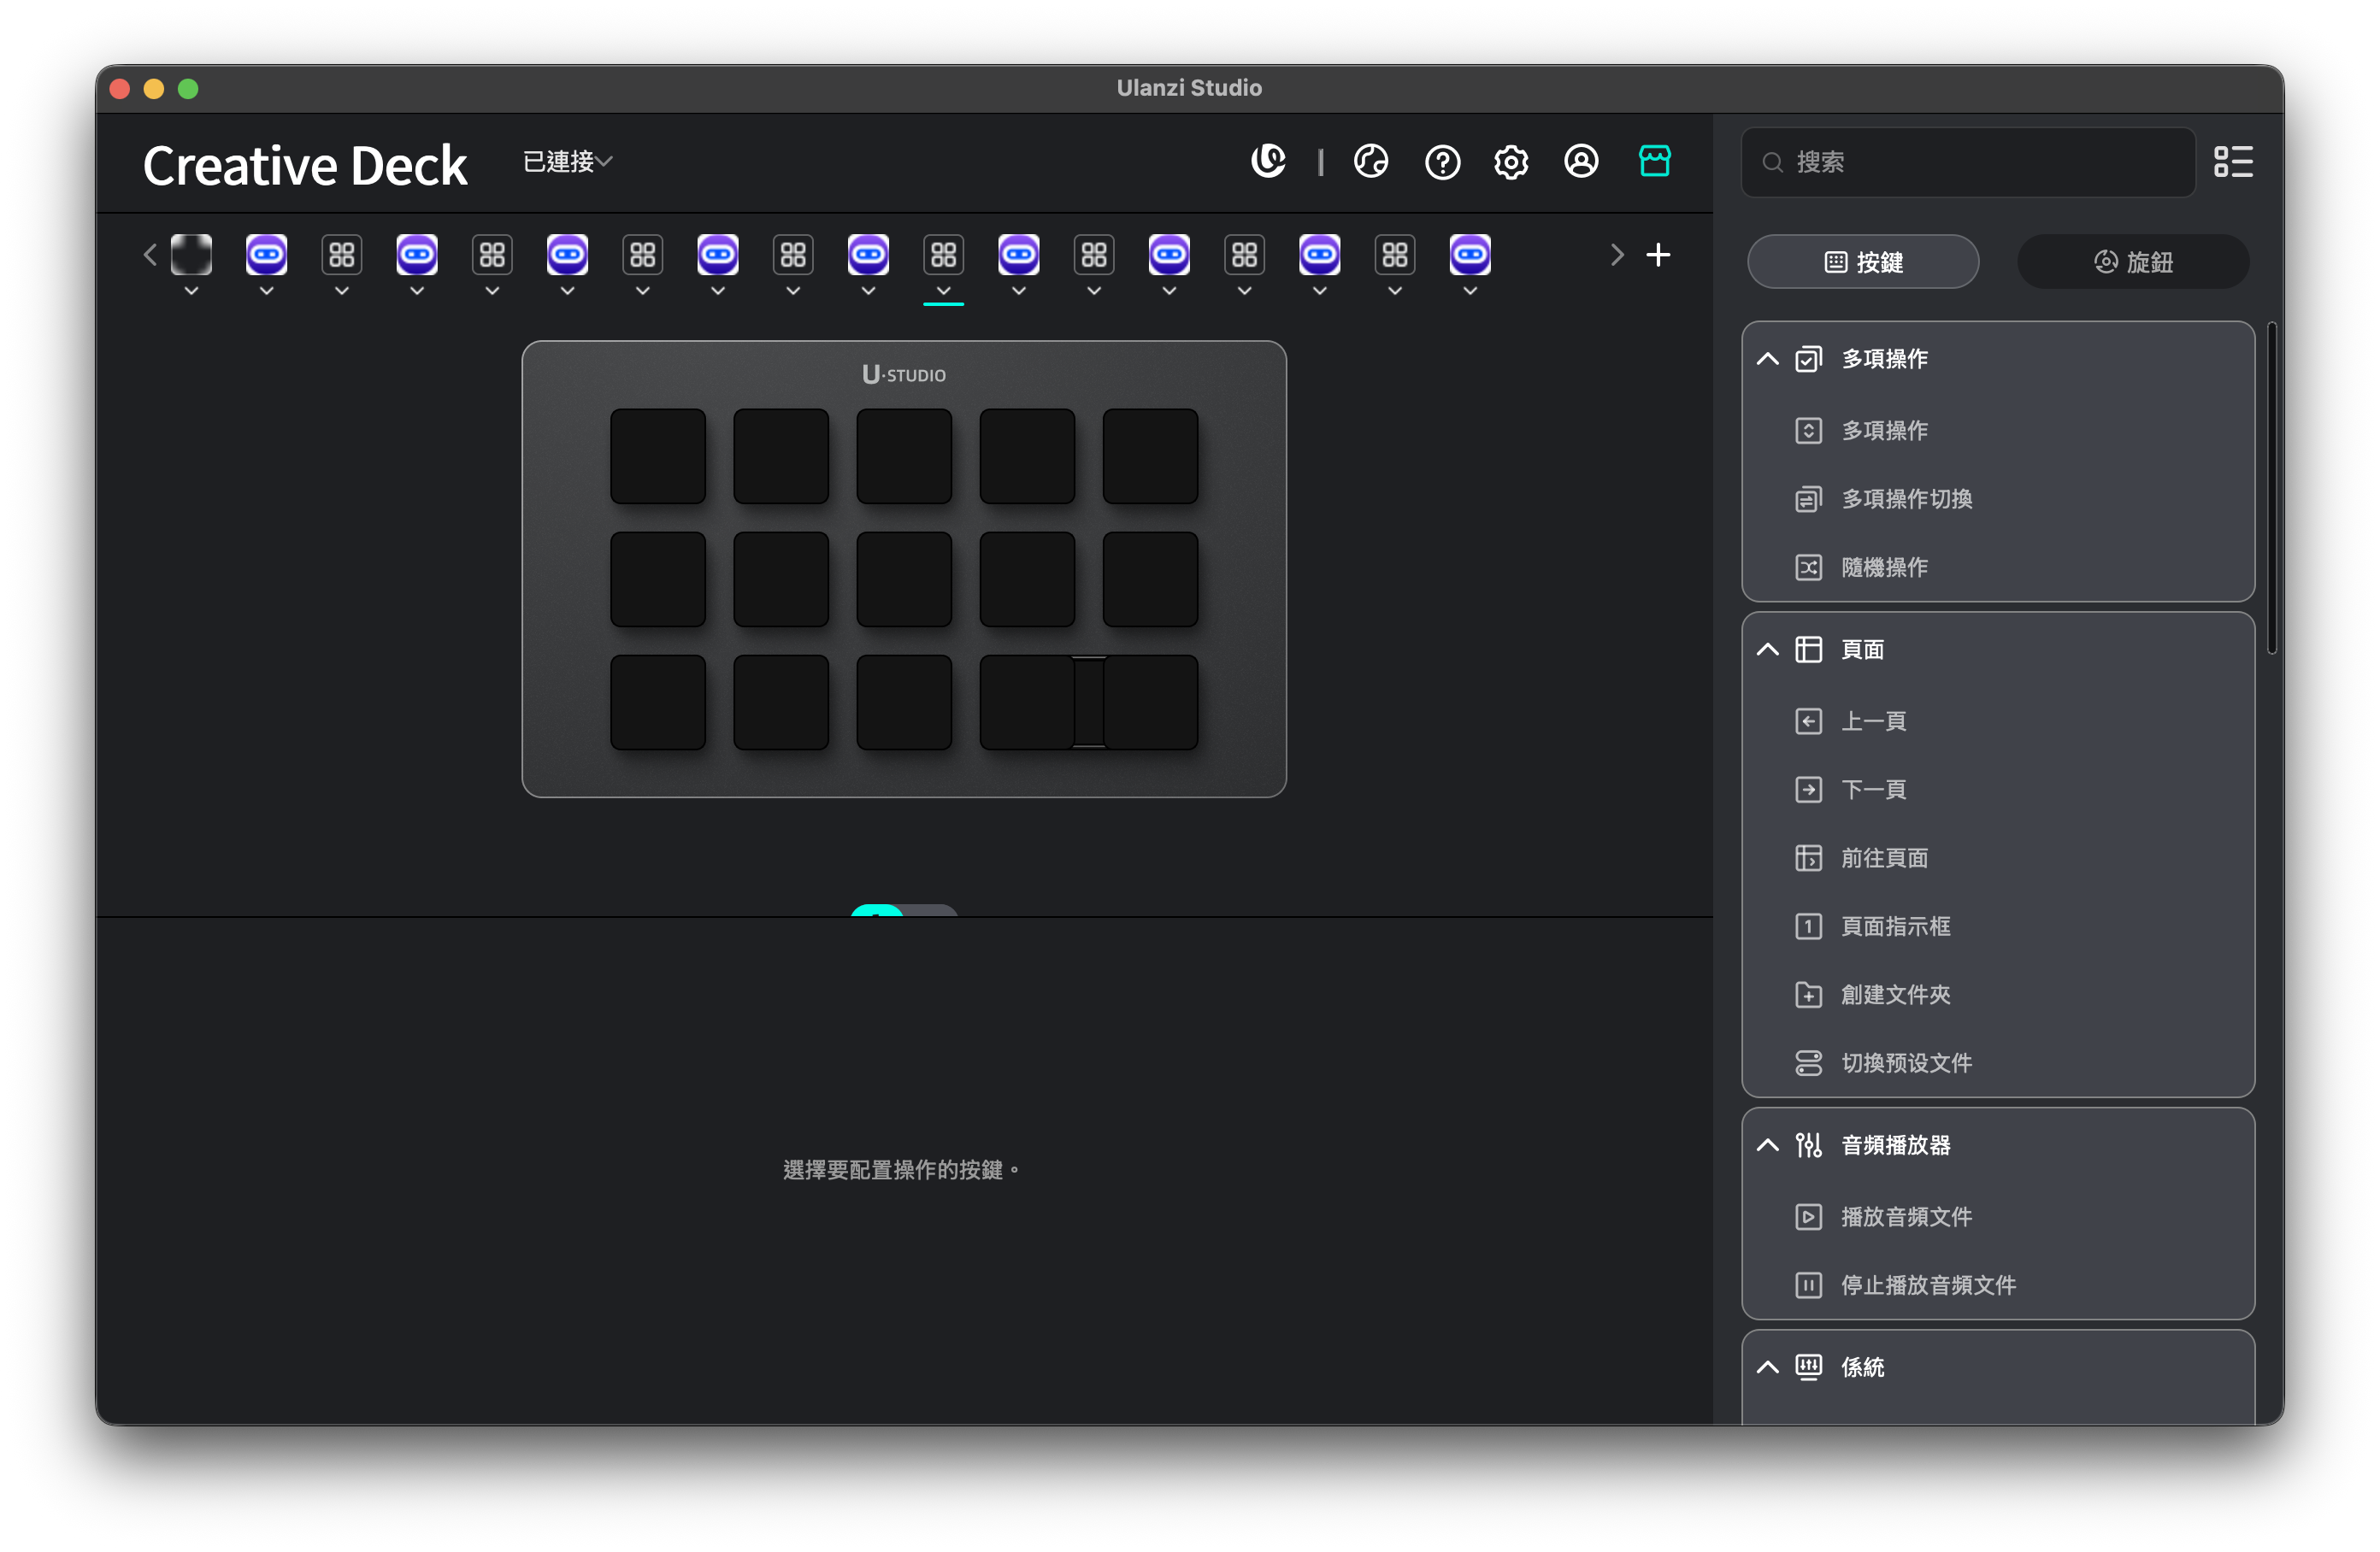The width and height of the screenshot is (2380, 1552).
Task: Select the 多項操作切換 action icon
Action: (x=1807, y=499)
